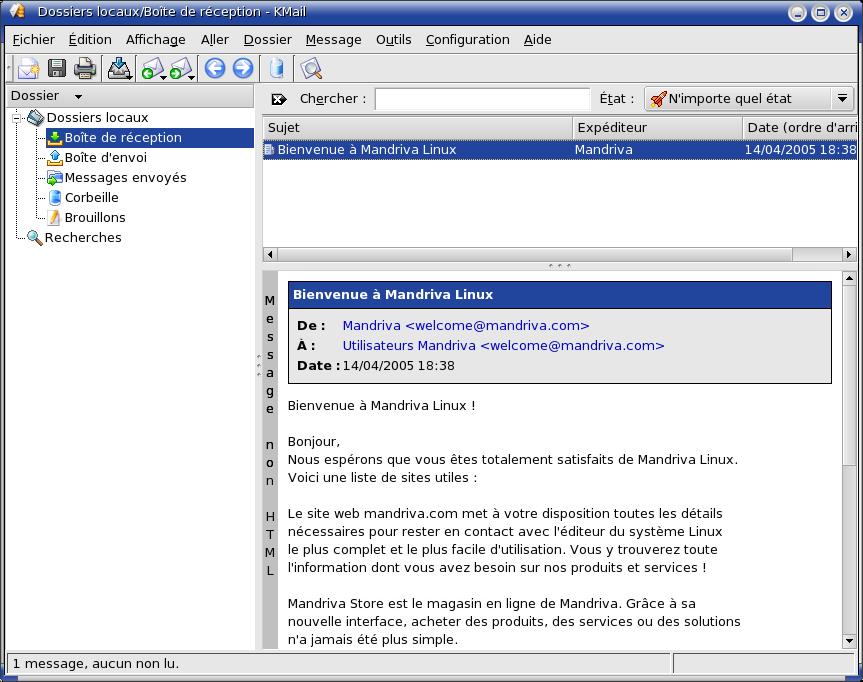The width and height of the screenshot is (863, 682).
Task: Click the new message toolbar icon
Action: (x=27, y=68)
